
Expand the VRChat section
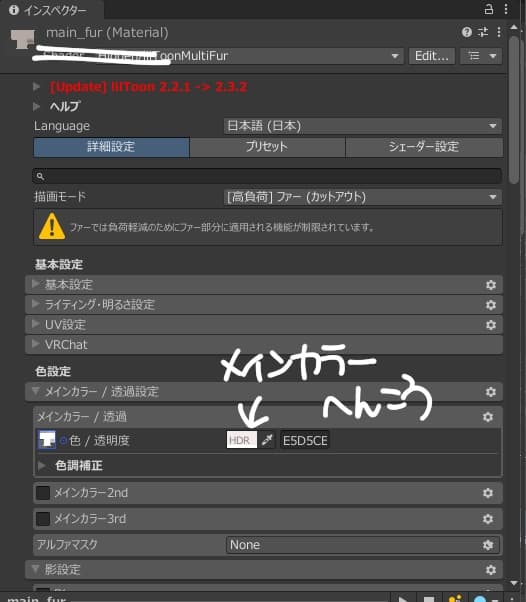point(264,345)
